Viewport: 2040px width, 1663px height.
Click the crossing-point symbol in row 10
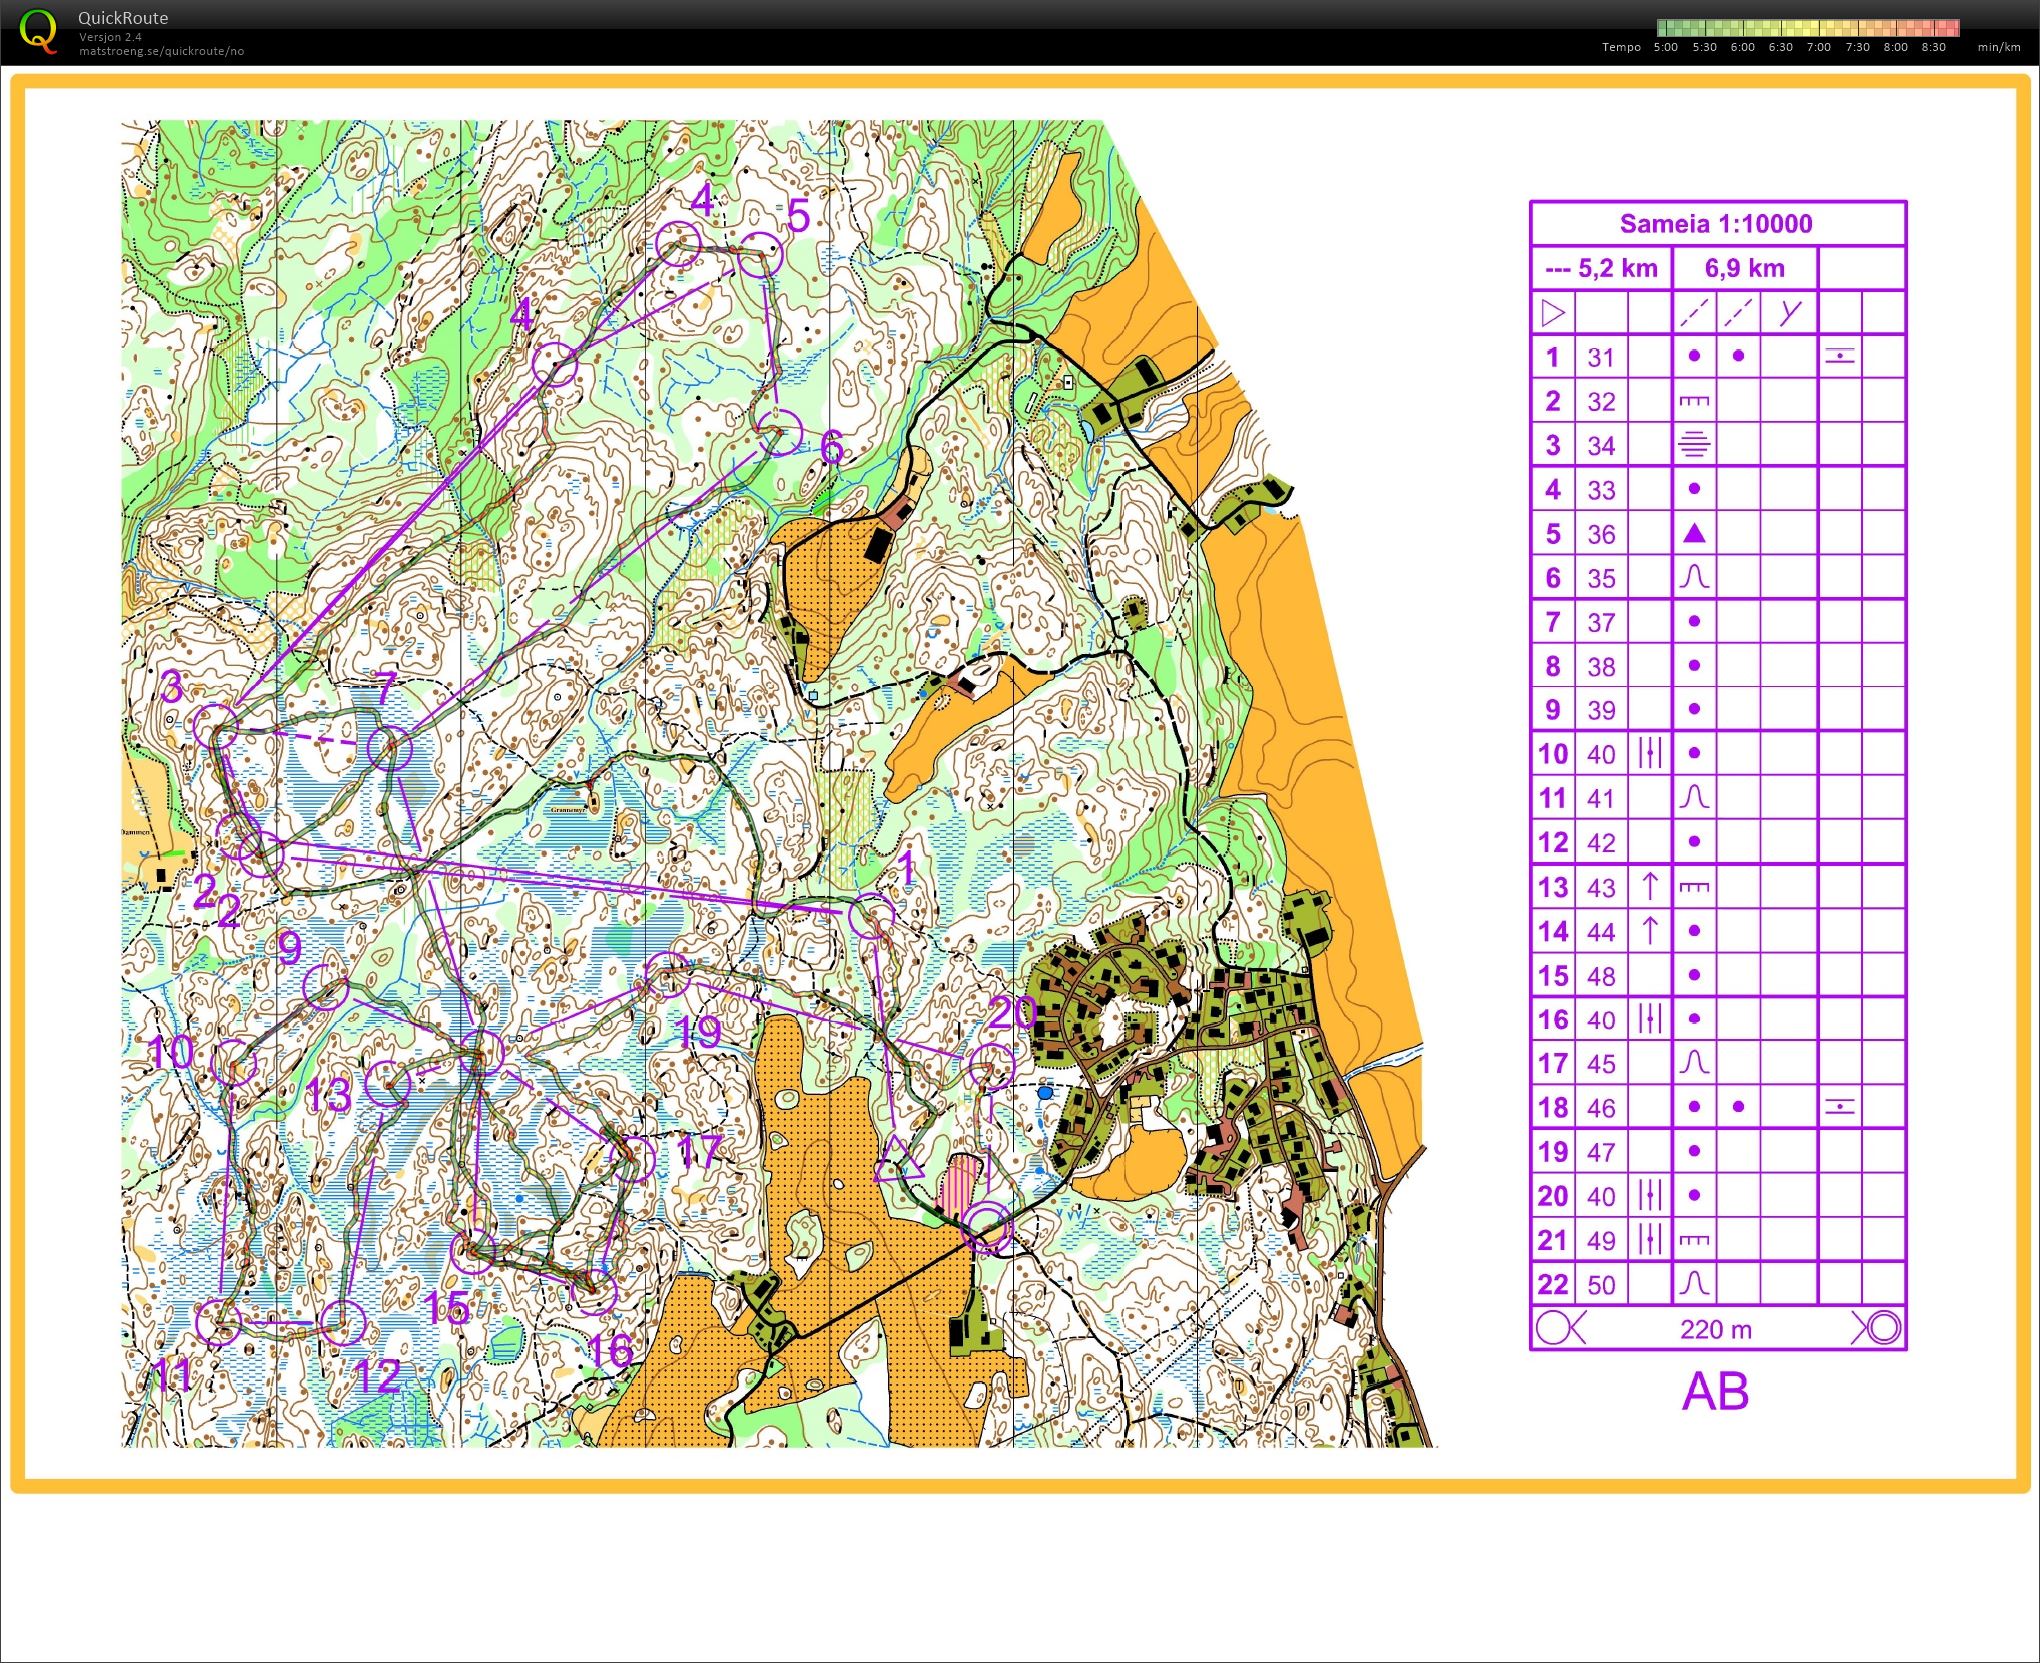tap(1650, 754)
